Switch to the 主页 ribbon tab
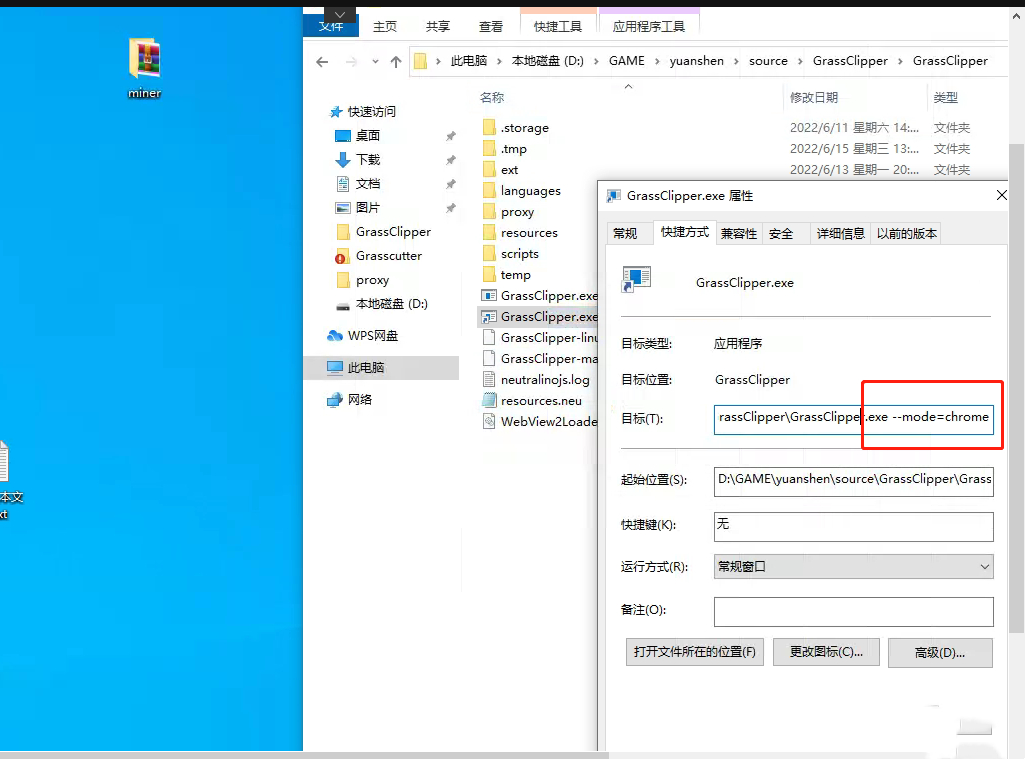 pos(384,26)
